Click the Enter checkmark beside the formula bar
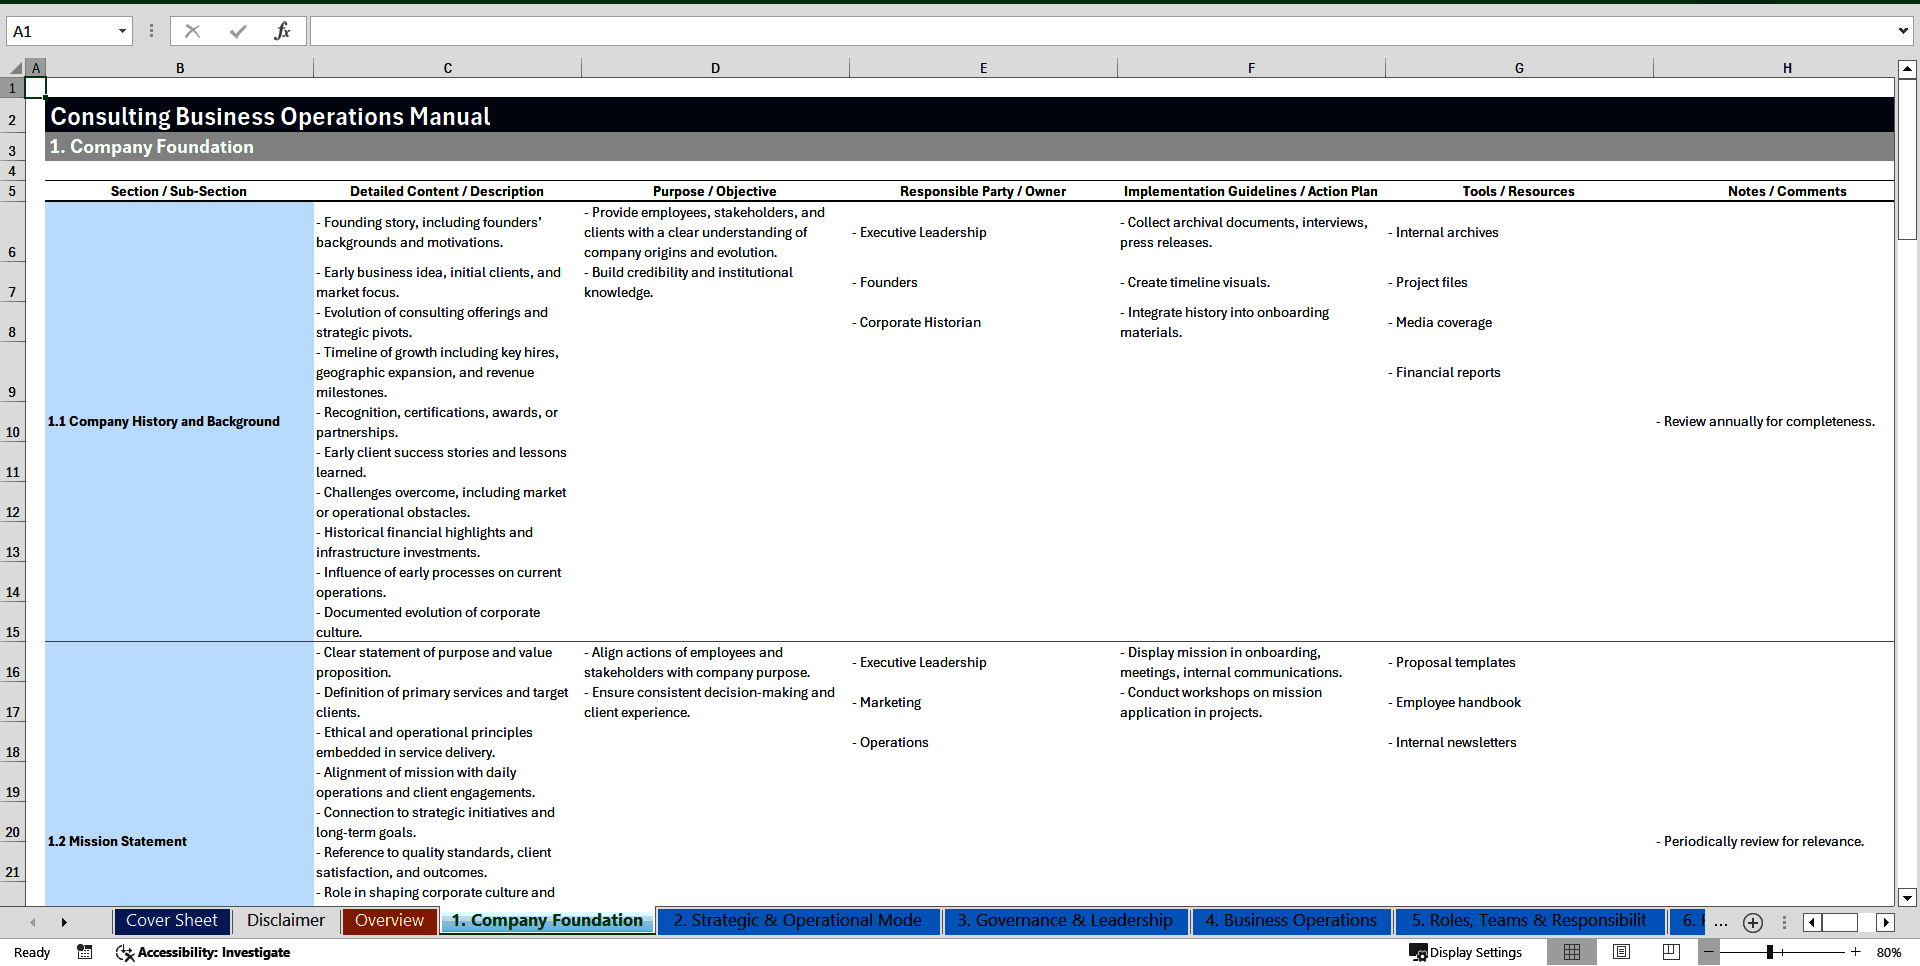 [238, 31]
